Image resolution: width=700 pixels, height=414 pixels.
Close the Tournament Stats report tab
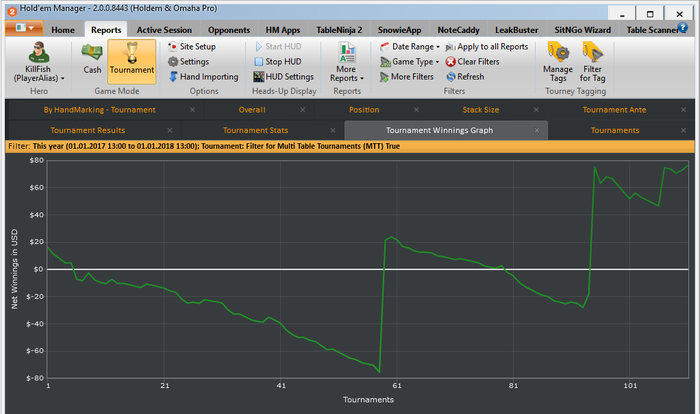click(333, 130)
